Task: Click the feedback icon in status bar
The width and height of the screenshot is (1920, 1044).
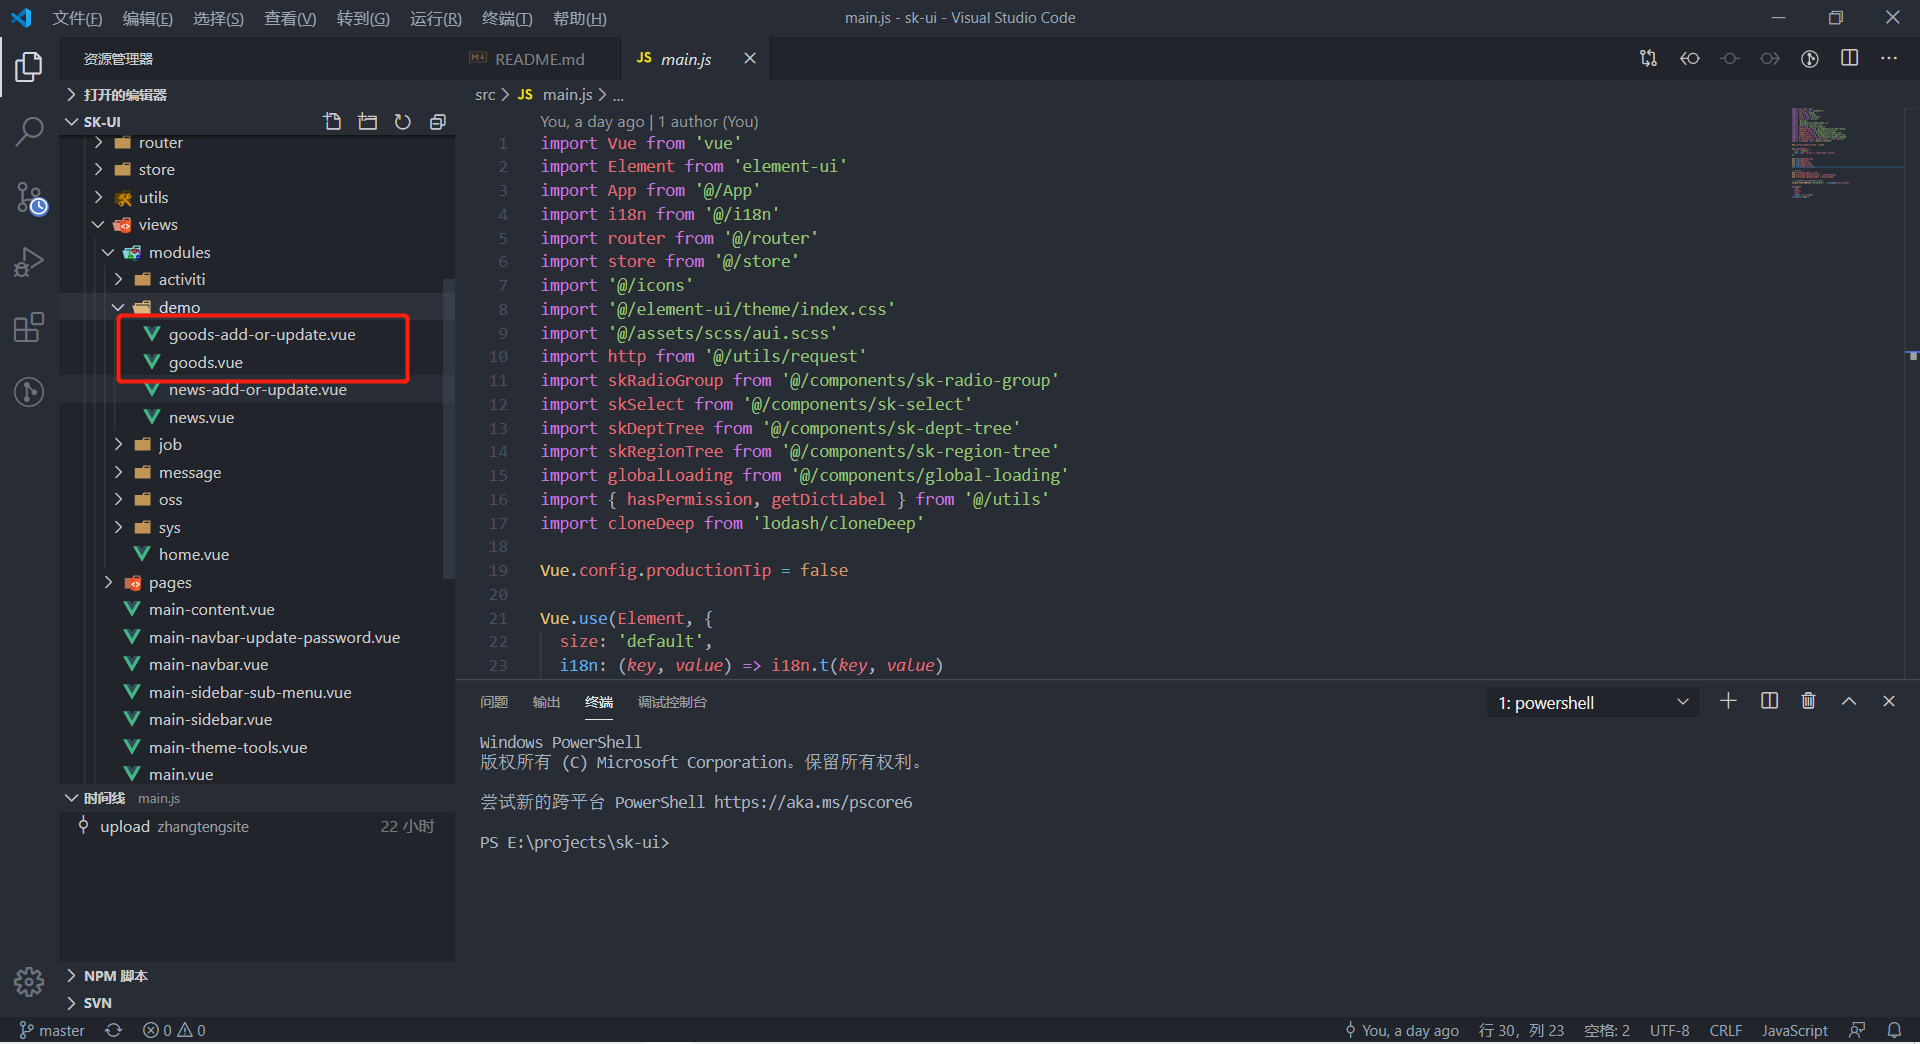Action: [1857, 1030]
